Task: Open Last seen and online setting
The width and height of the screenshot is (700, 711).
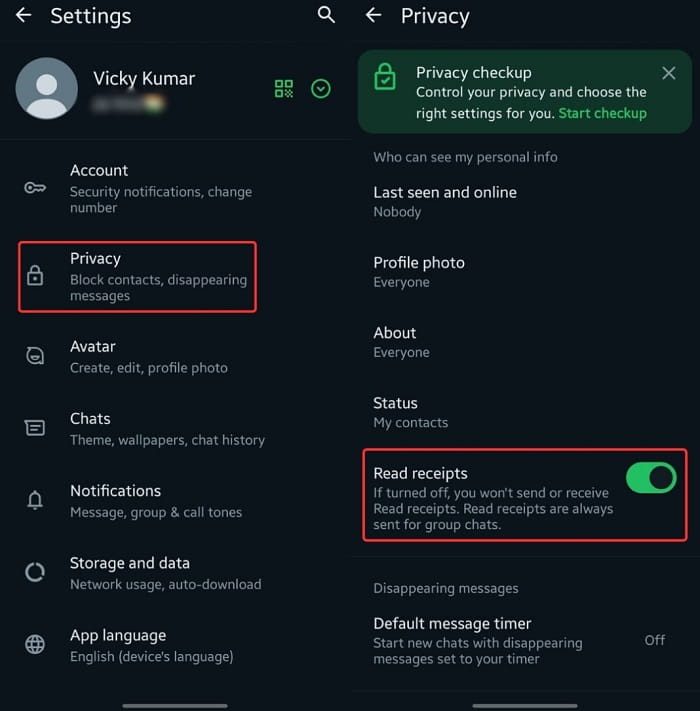Action: coord(525,202)
